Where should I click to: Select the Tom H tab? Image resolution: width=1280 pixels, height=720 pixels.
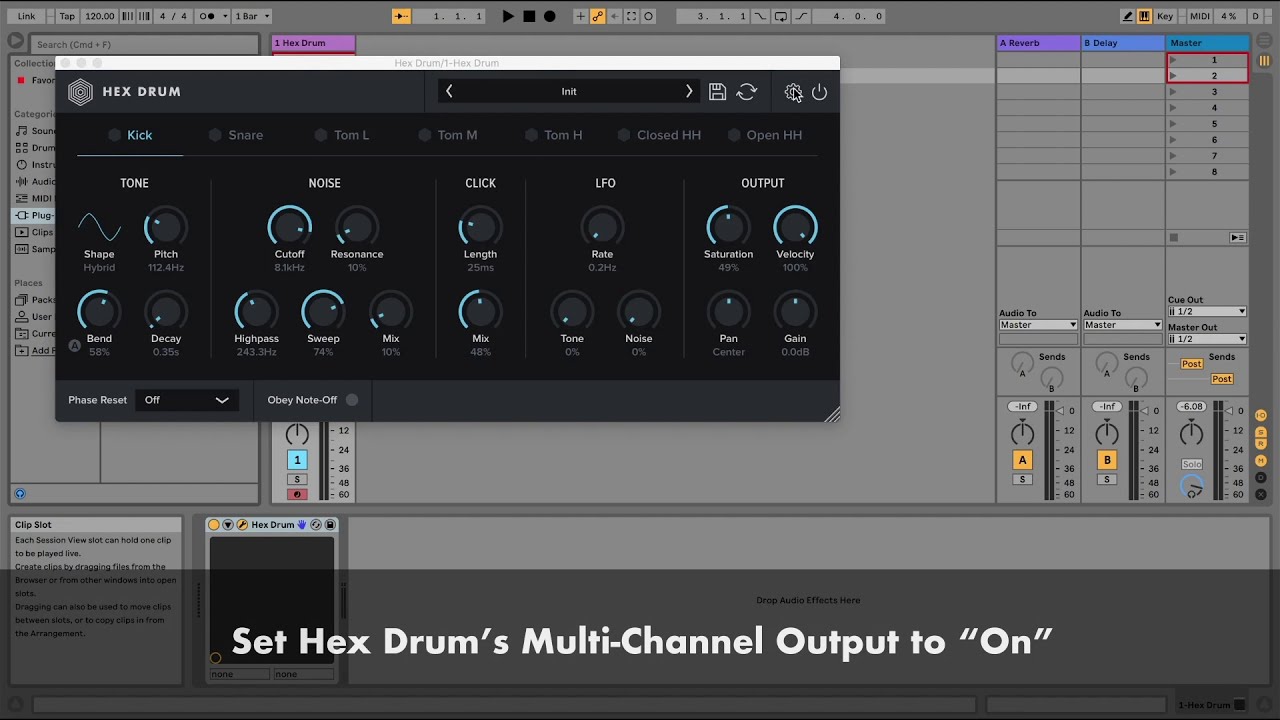[554, 135]
